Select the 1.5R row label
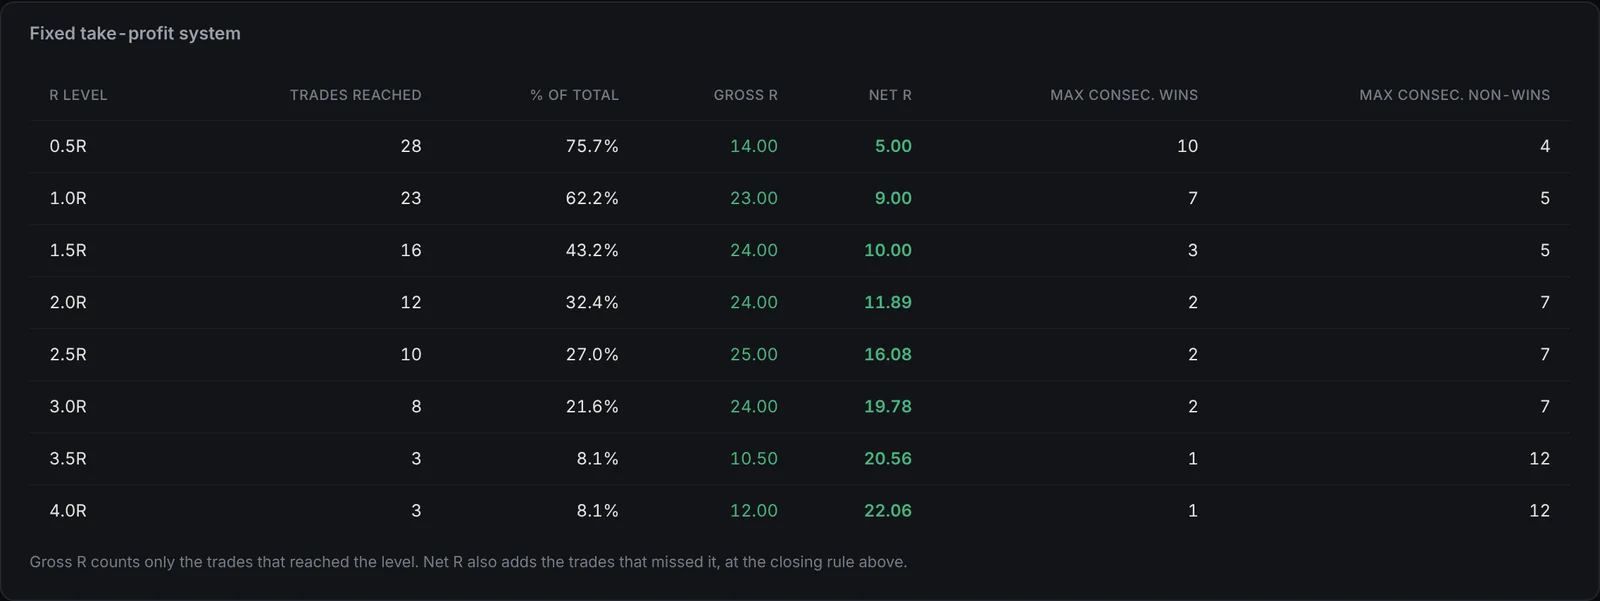 (x=68, y=250)
